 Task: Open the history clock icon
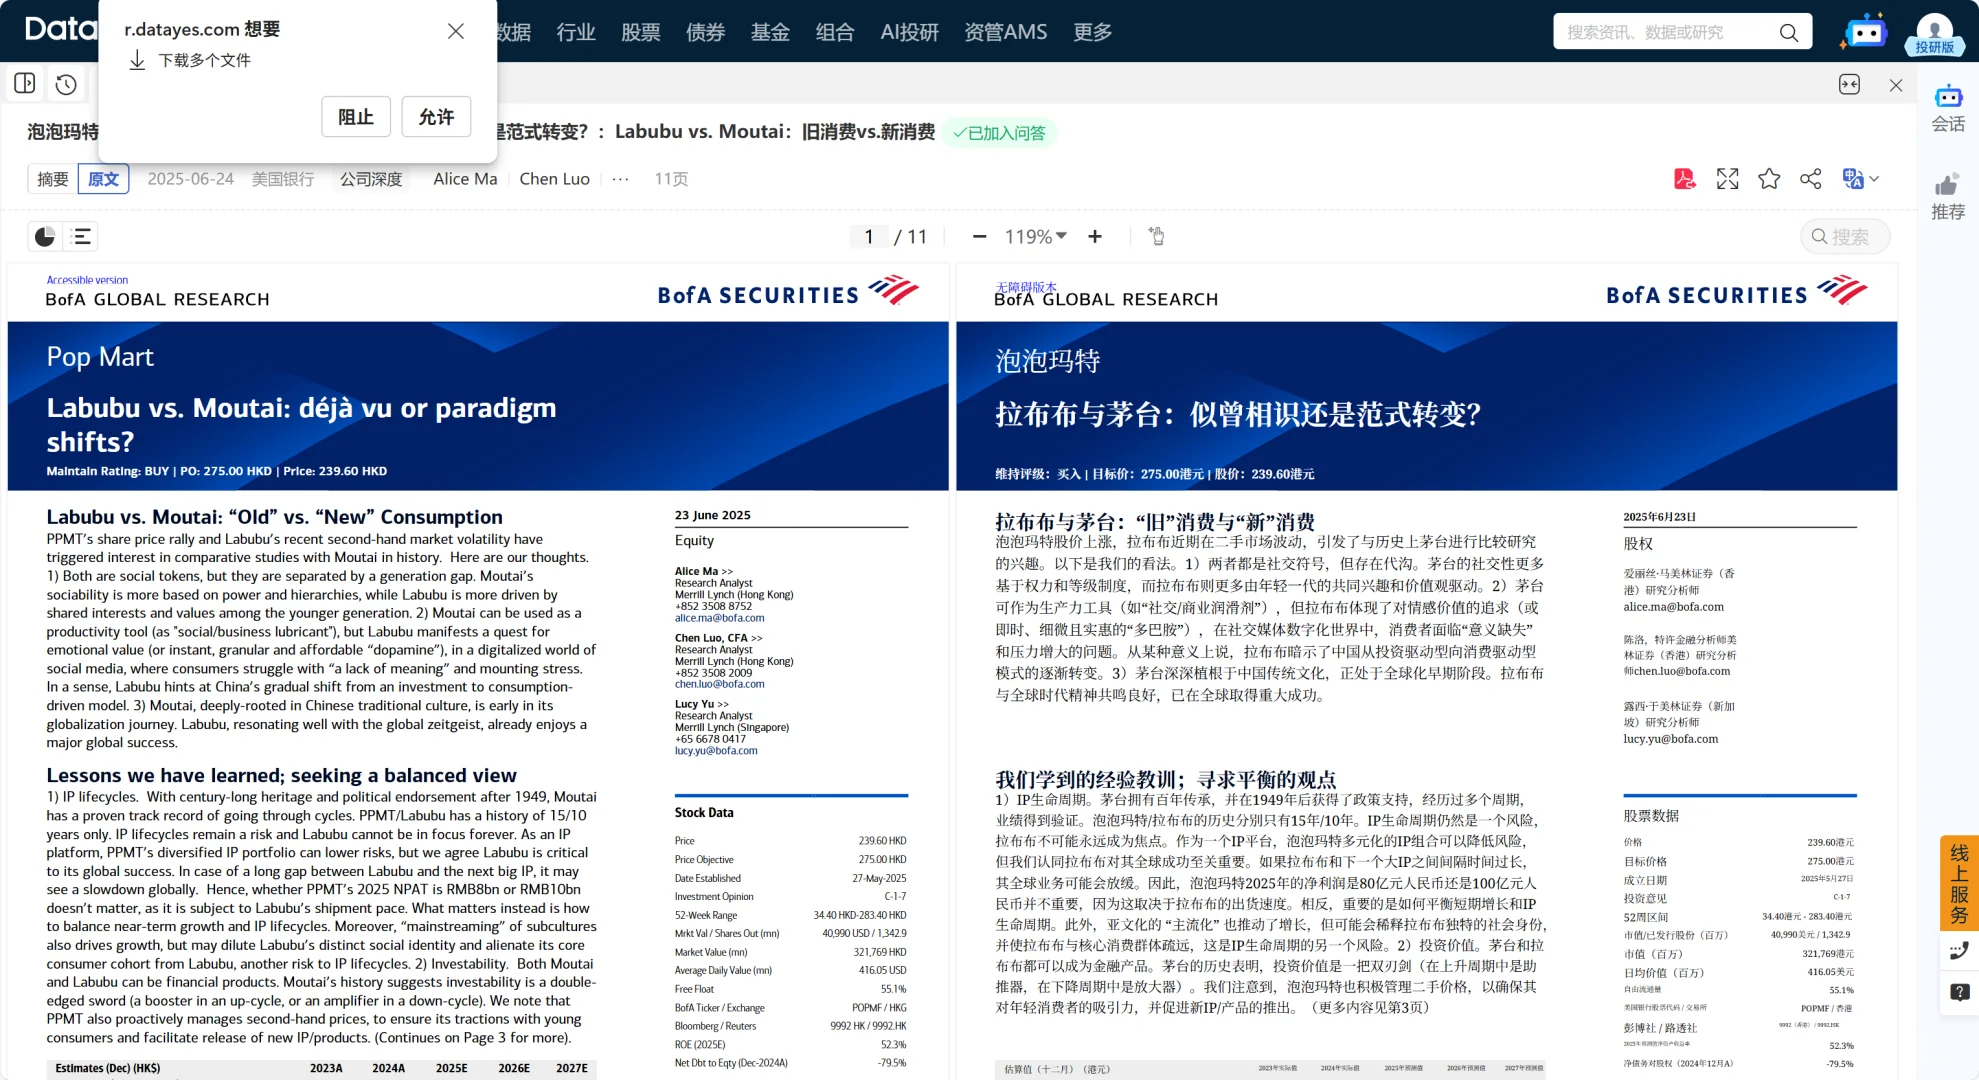coord(66,85)
